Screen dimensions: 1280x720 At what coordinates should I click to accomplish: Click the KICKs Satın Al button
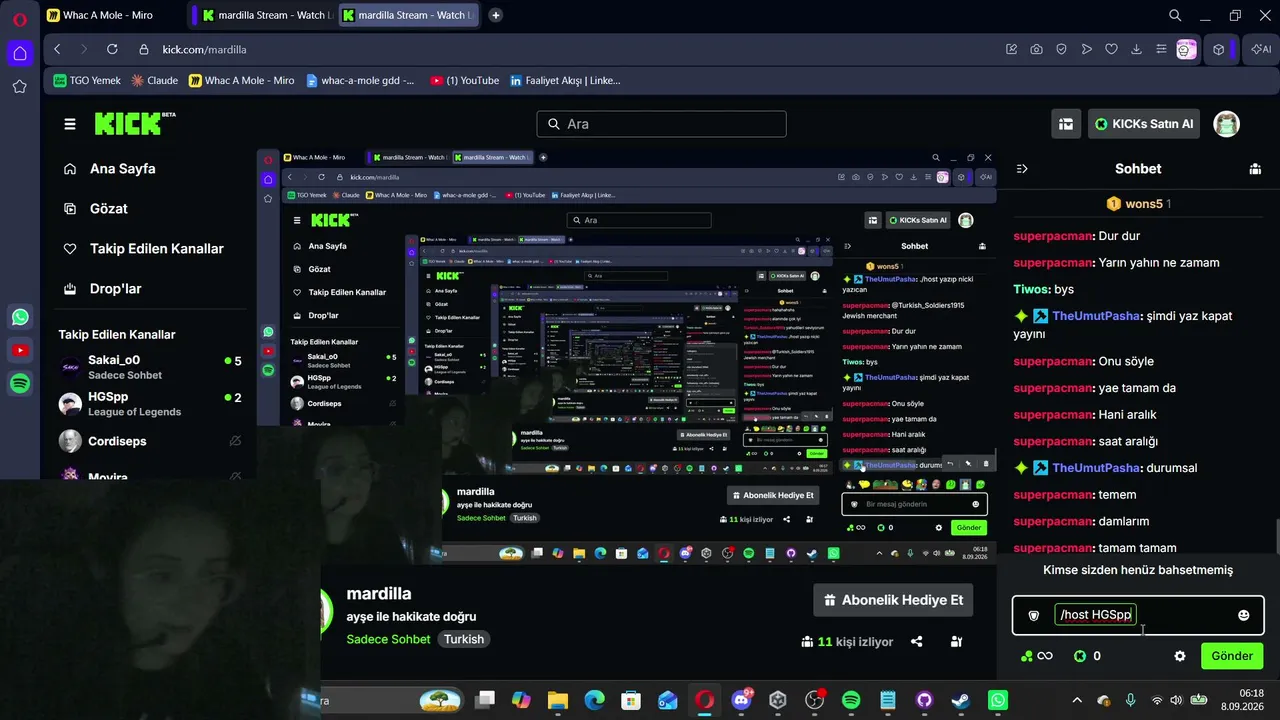1144,124
